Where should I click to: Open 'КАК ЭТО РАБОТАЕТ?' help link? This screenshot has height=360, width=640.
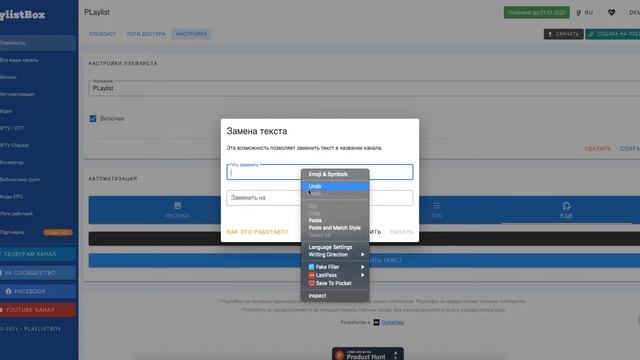coord(257,232)
